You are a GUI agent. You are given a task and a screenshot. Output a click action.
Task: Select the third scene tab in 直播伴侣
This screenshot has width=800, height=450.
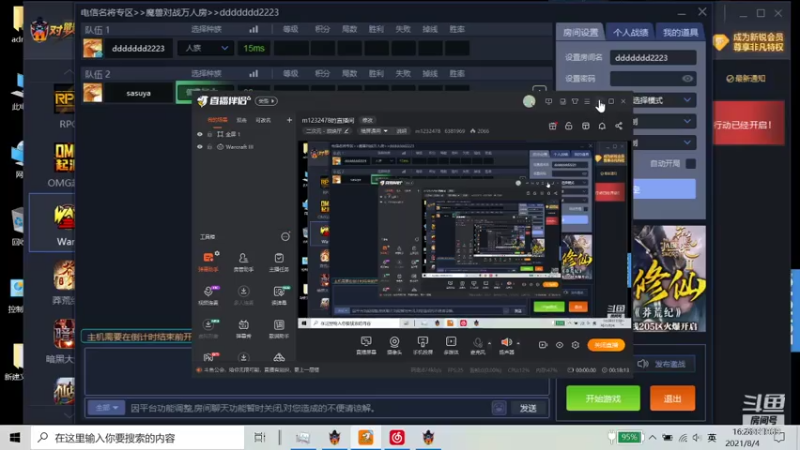[x=263, y=120]
